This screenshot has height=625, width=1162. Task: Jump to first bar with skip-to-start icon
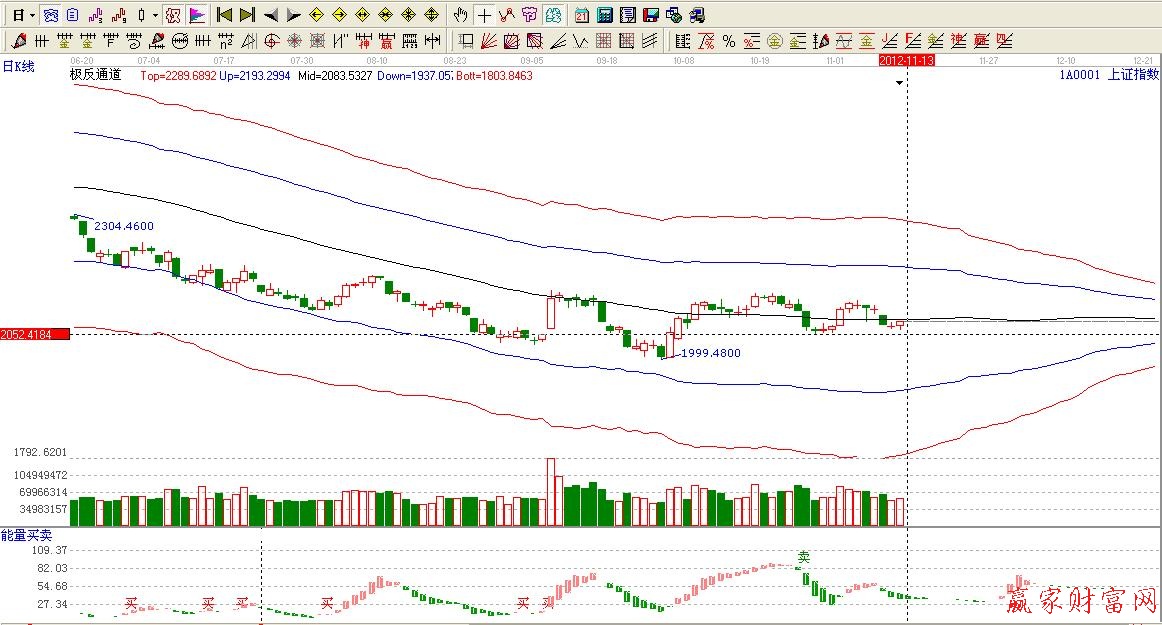click(224, 15)
